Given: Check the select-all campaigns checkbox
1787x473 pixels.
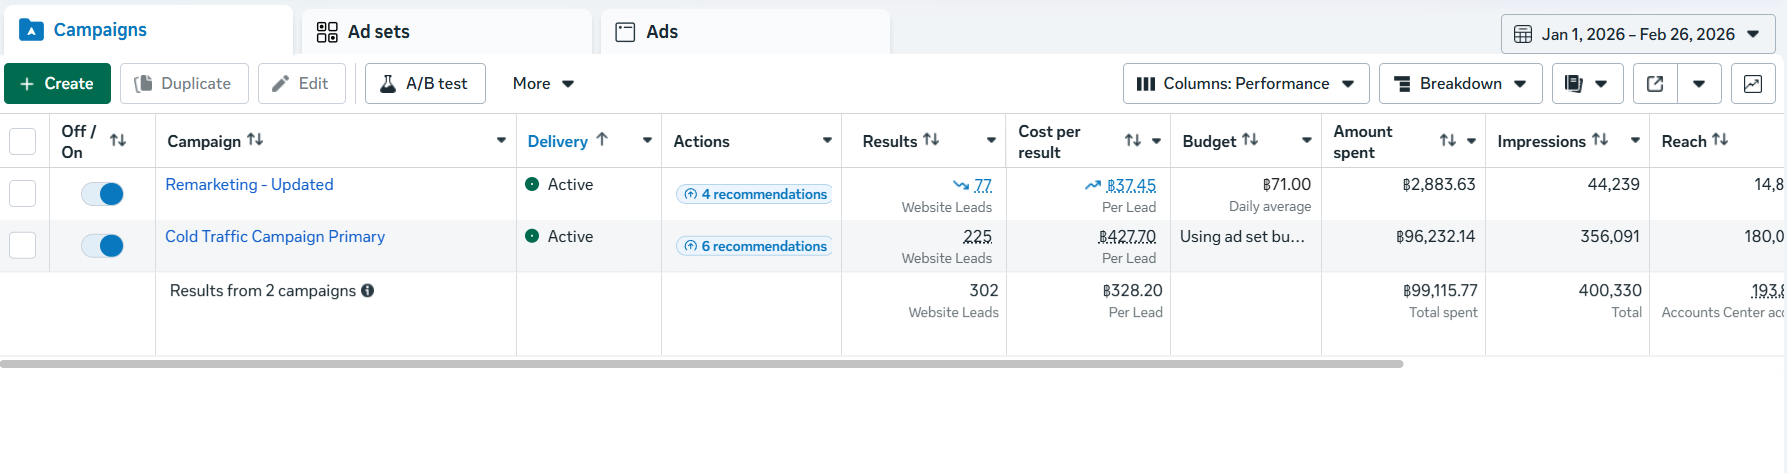Looking at the screenshot, I should coord(22,141).
